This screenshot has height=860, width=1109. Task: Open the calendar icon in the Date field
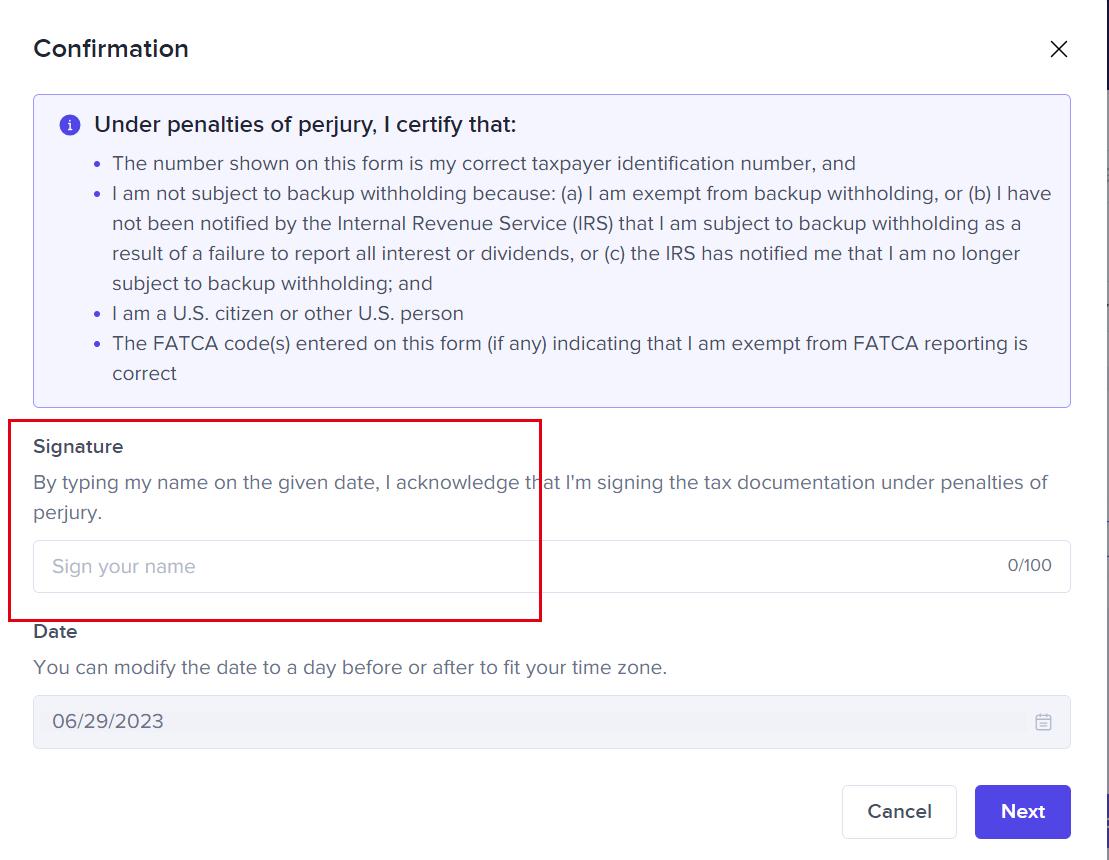[x=1043, y=722]
